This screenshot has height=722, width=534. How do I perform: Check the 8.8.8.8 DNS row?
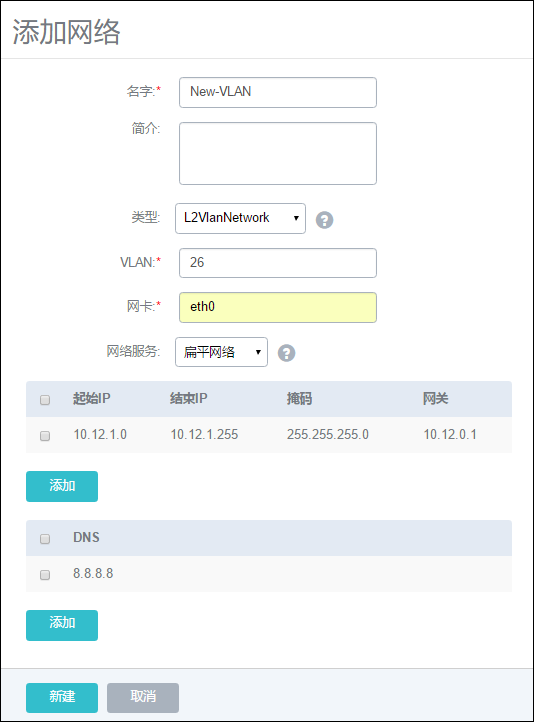(45, 574)
